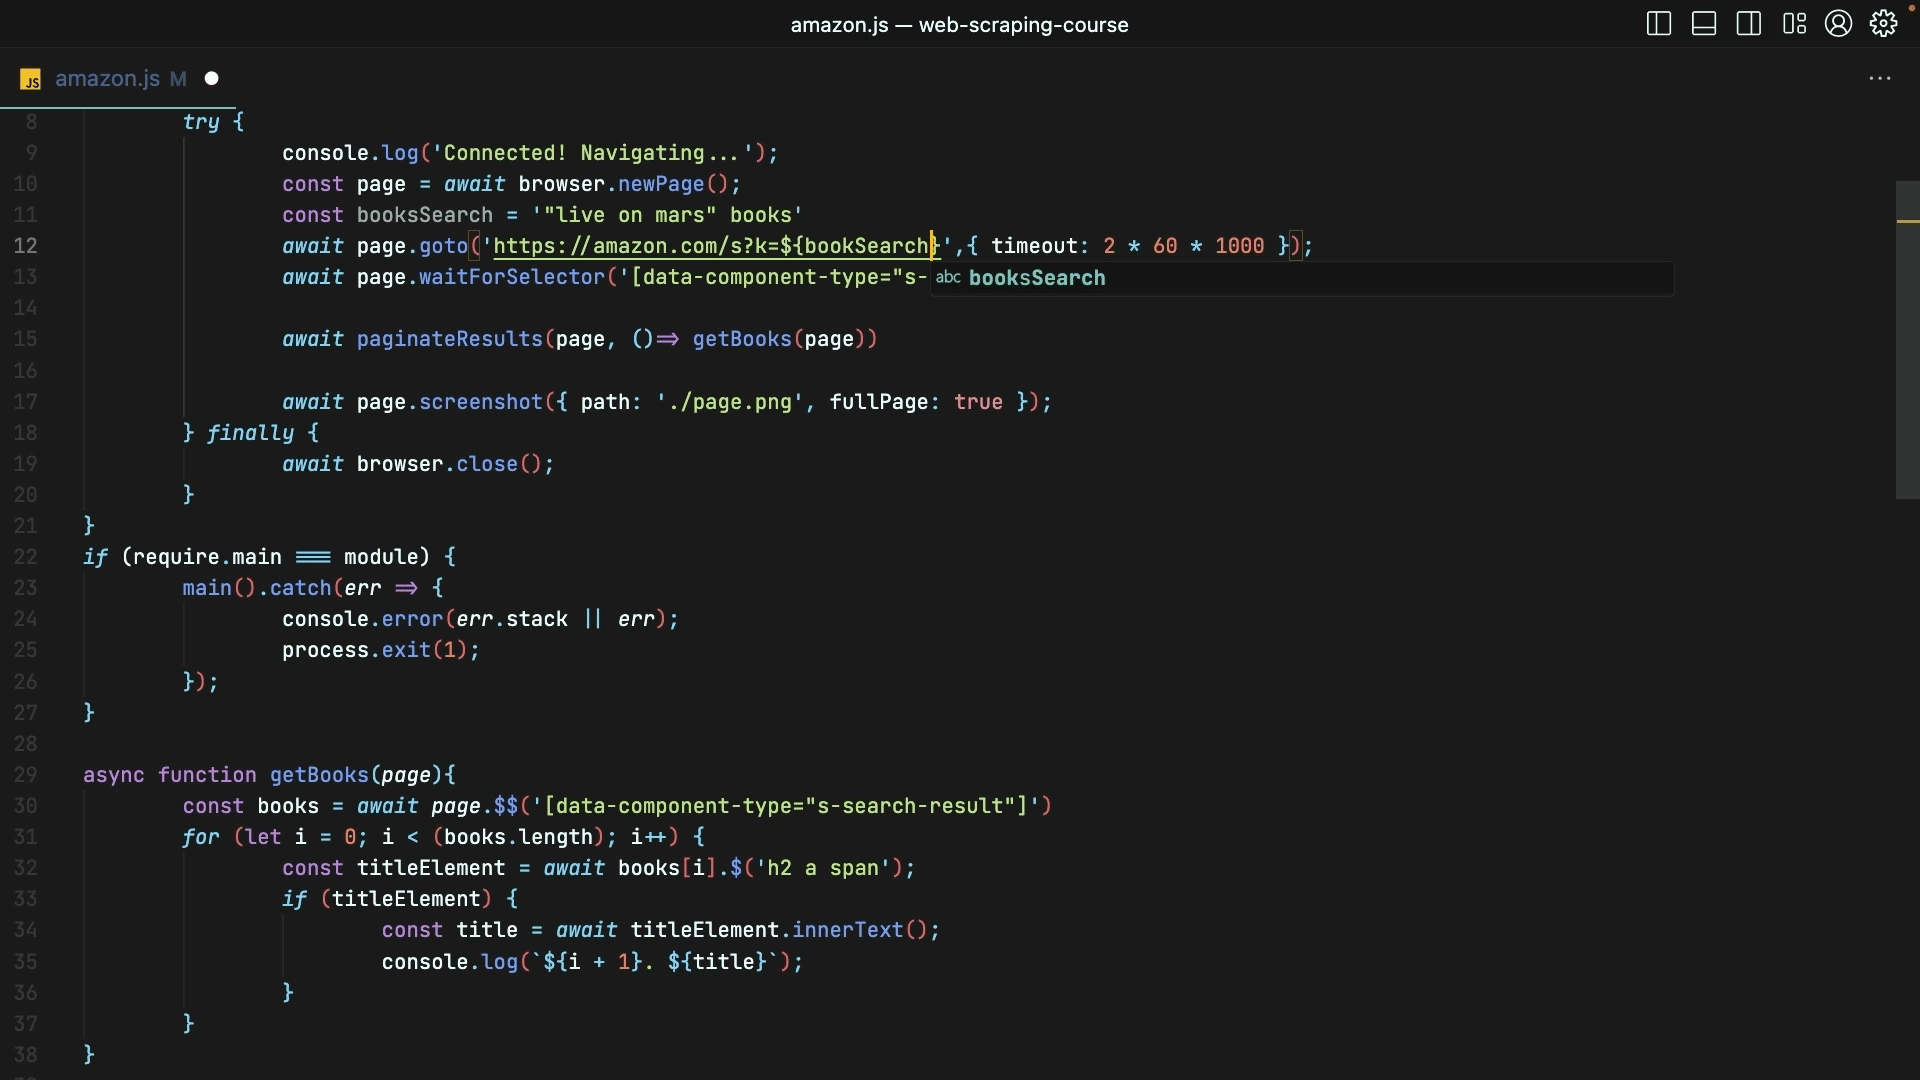Click getBooks function definition name on line 29
Image resolution: width=1920 pixels, height=1080 pixels.
click(319, 775)
